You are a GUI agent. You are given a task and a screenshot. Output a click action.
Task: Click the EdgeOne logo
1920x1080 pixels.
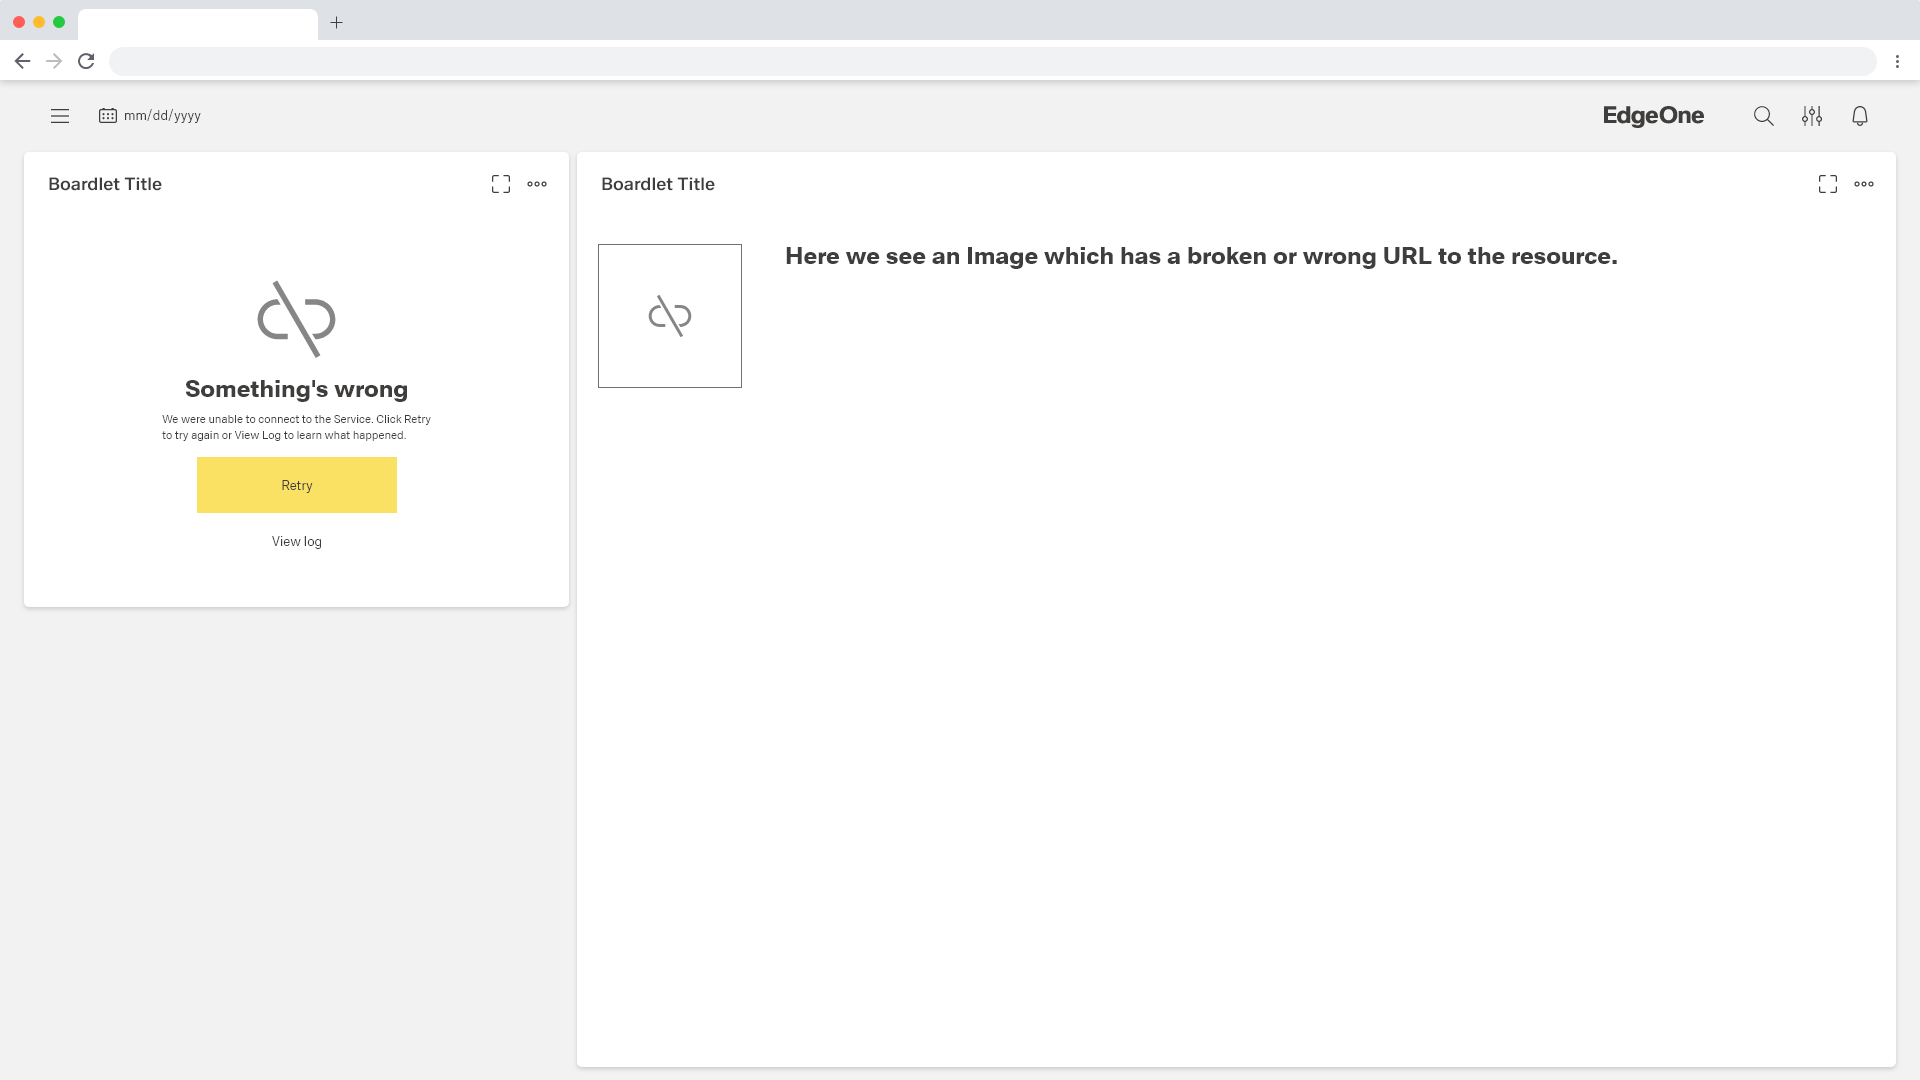pos(1653,116)
